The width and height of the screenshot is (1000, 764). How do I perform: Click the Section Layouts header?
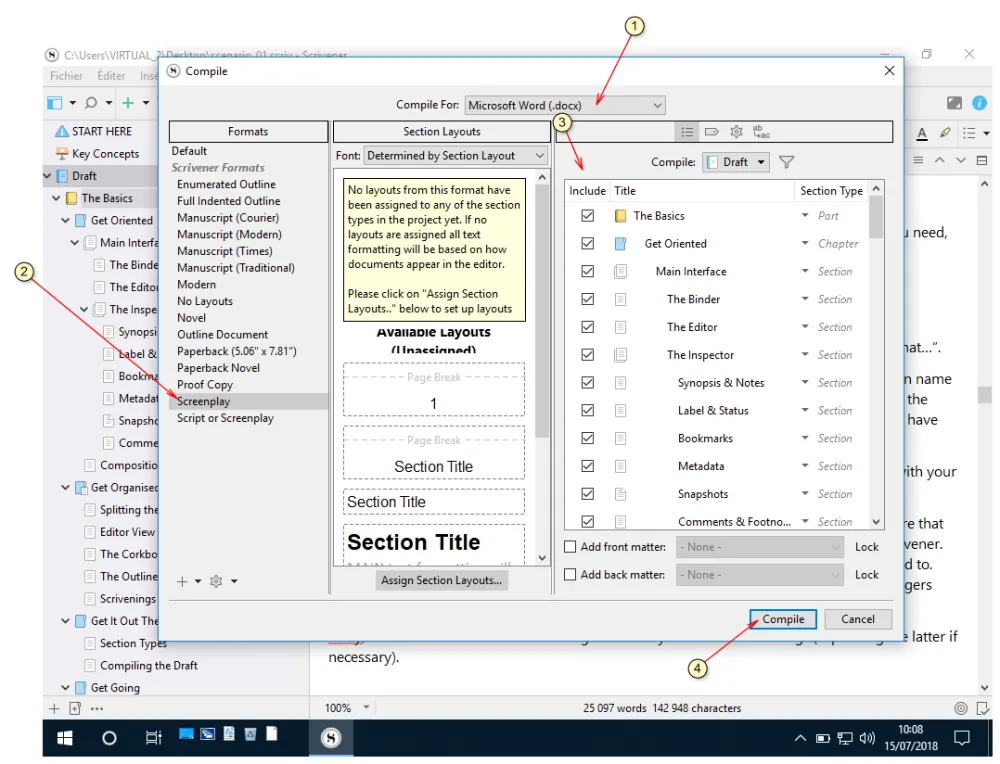[x=441, y=132]
